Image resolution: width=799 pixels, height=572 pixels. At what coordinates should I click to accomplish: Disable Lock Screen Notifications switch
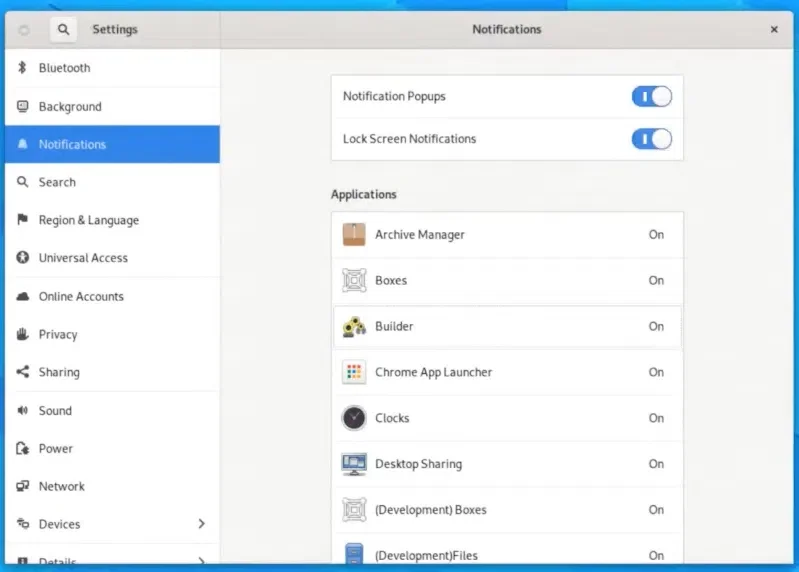tap(651, 139)
